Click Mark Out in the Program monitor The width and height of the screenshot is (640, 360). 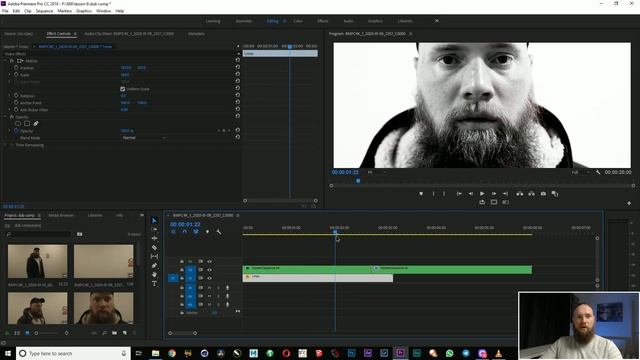[x=444, y=194]
